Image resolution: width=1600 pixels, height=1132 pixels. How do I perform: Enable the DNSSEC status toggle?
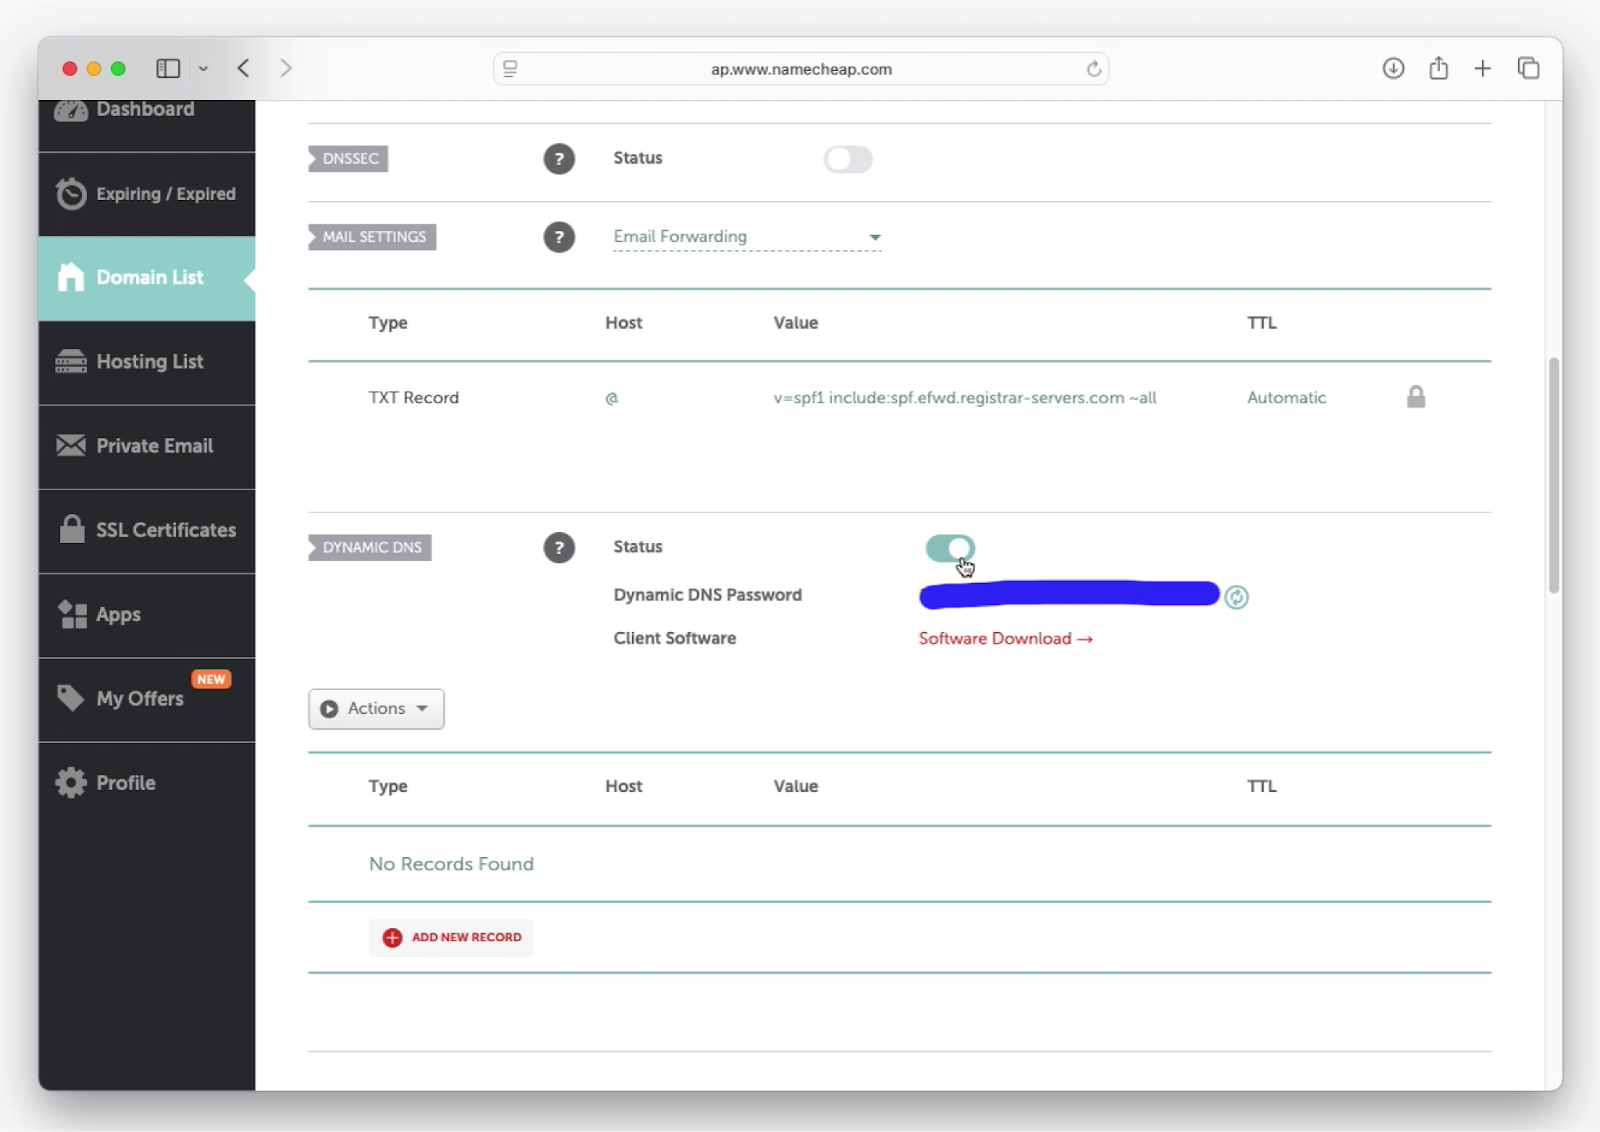click(x=848, y=159)
